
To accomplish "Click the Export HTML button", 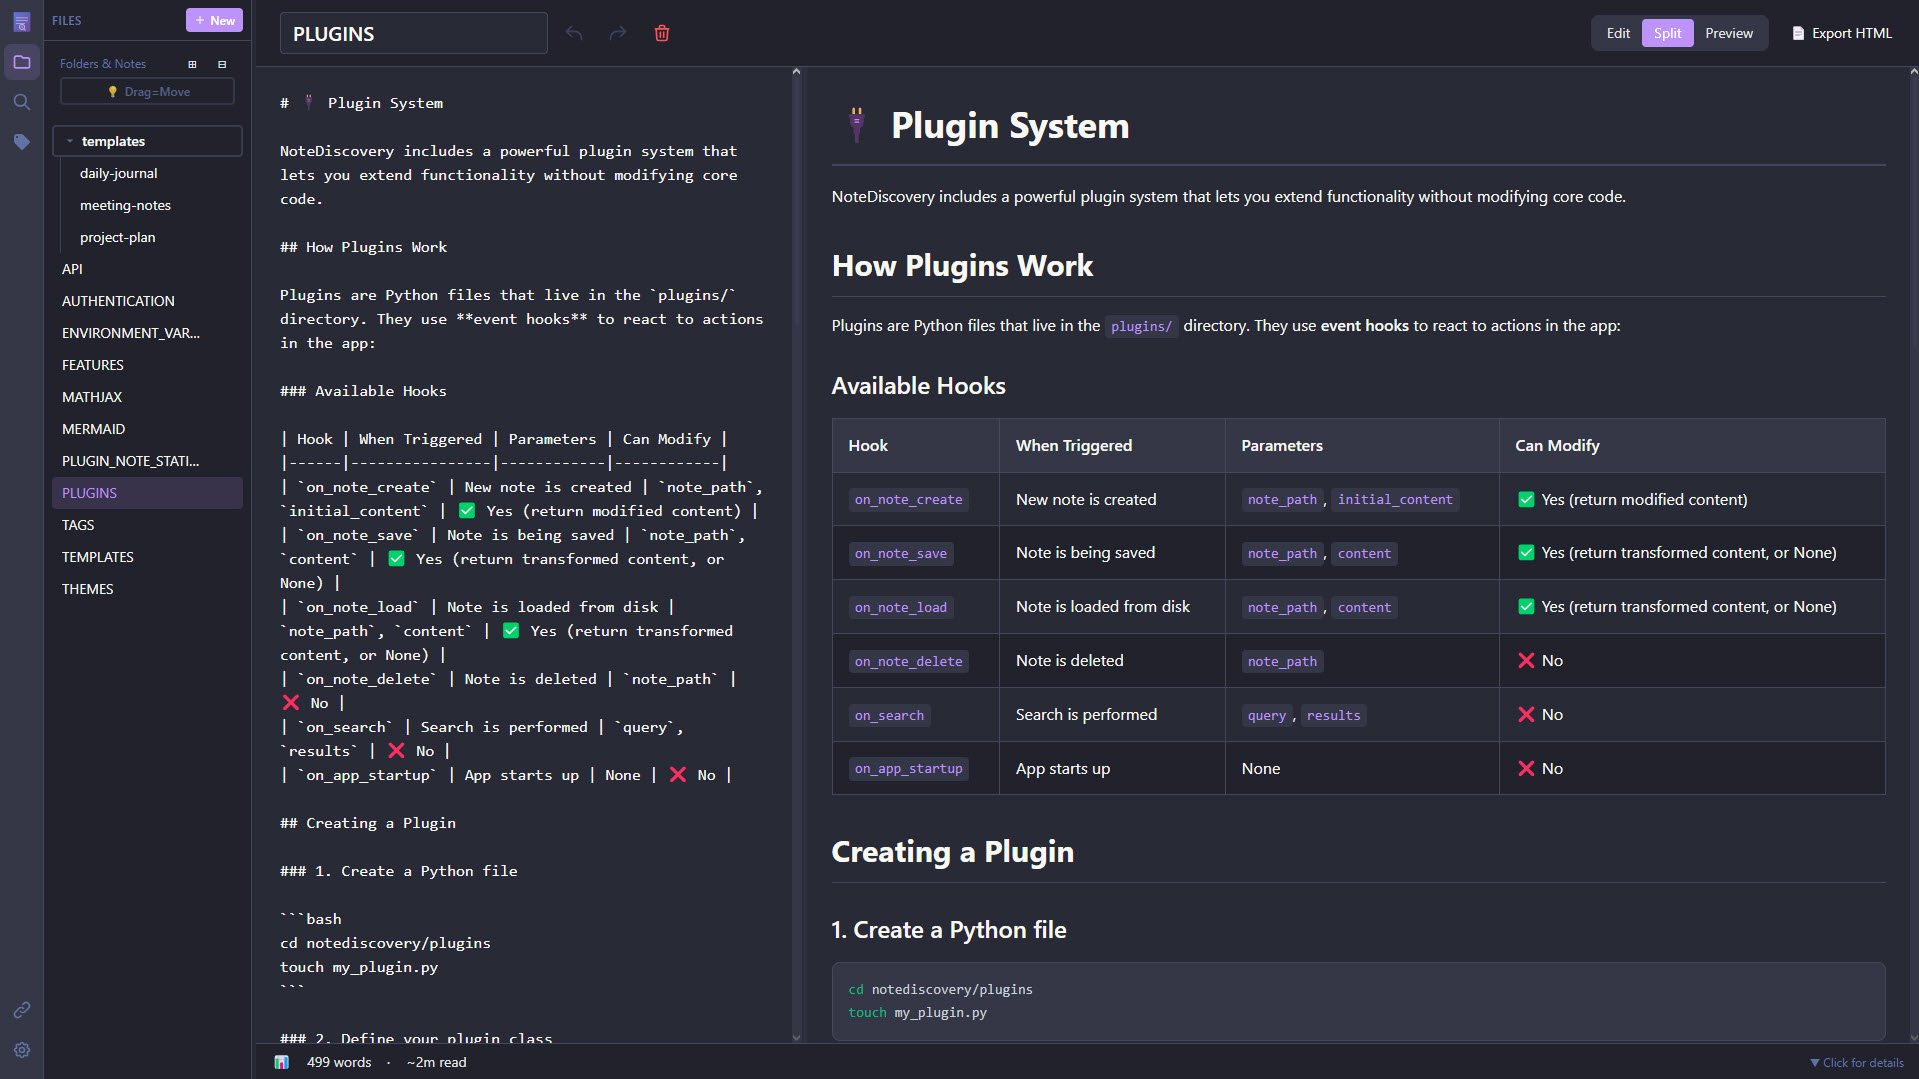I will (x=1842, y=33).
